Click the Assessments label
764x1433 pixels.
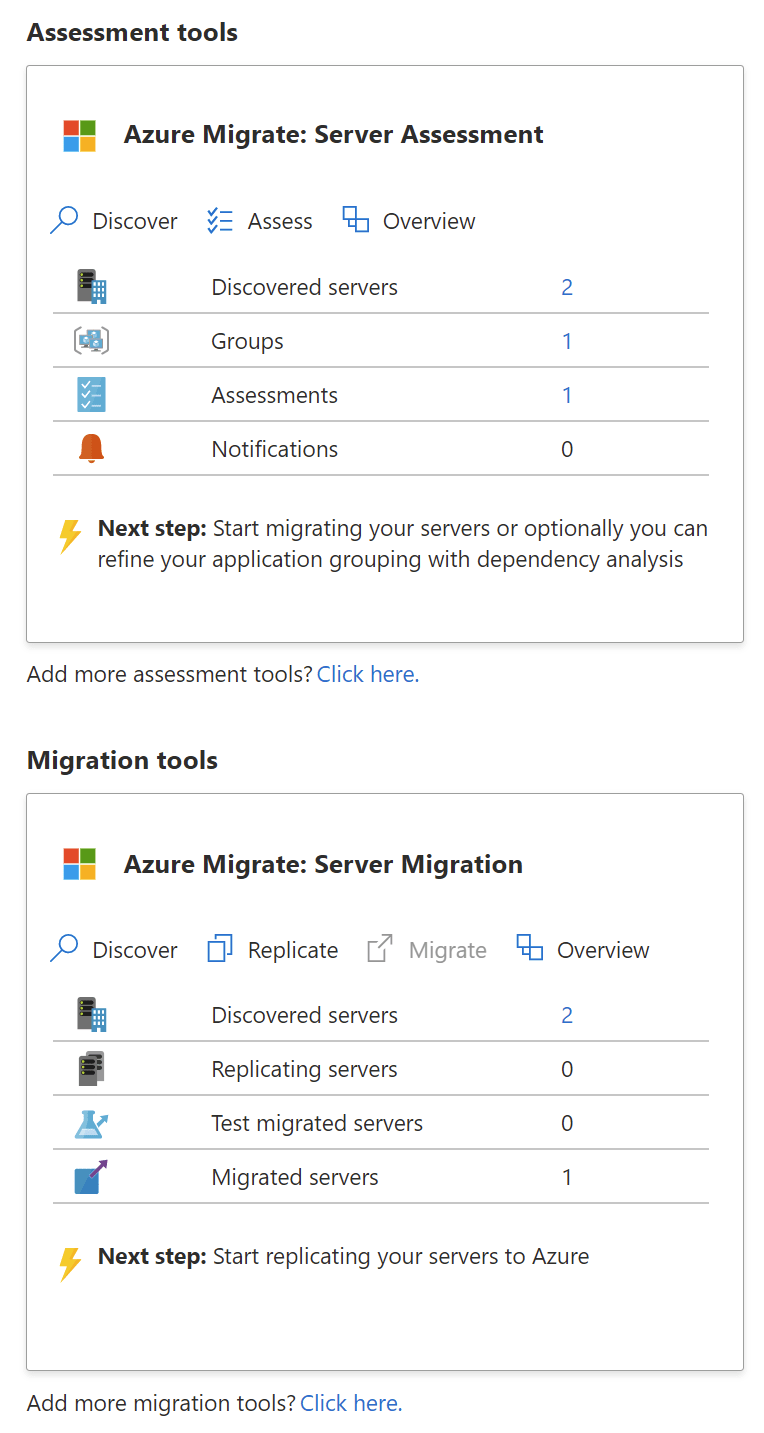[275, 395]
